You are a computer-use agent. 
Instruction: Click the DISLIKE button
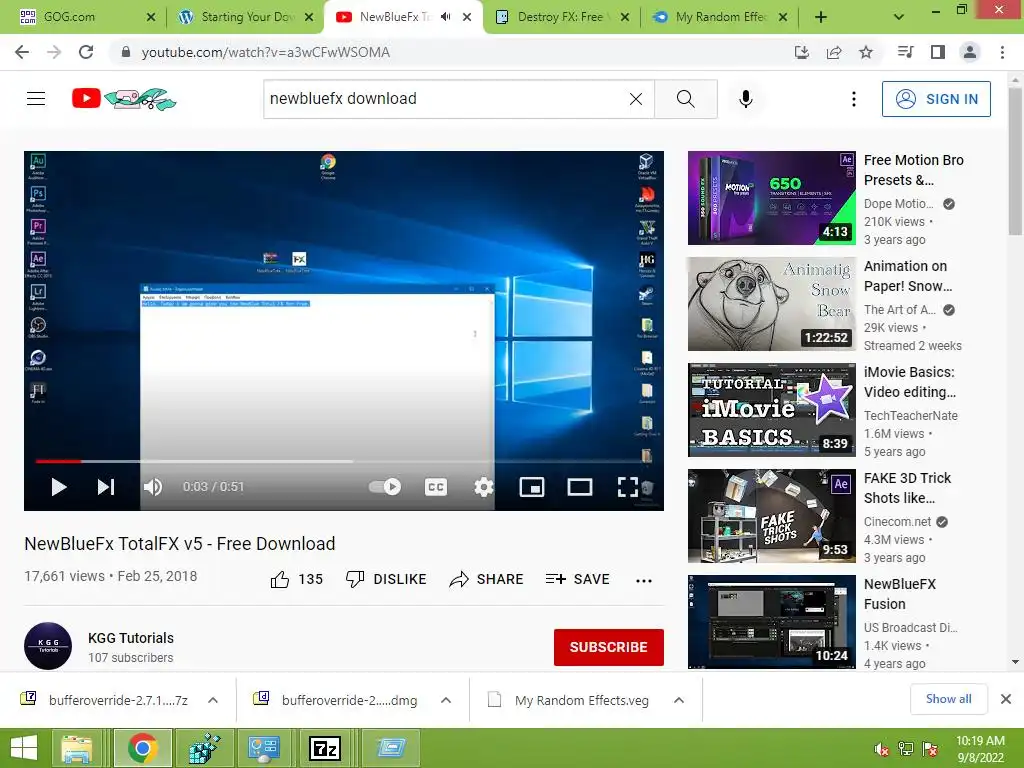pos(387,579)
